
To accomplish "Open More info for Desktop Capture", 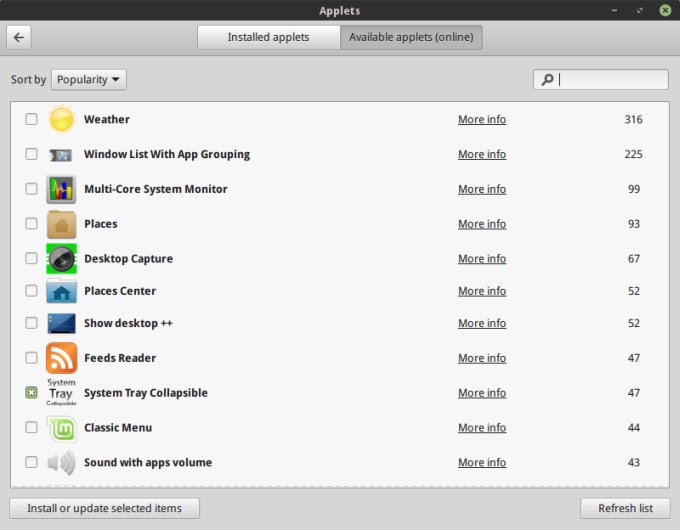I will [482, 258].
